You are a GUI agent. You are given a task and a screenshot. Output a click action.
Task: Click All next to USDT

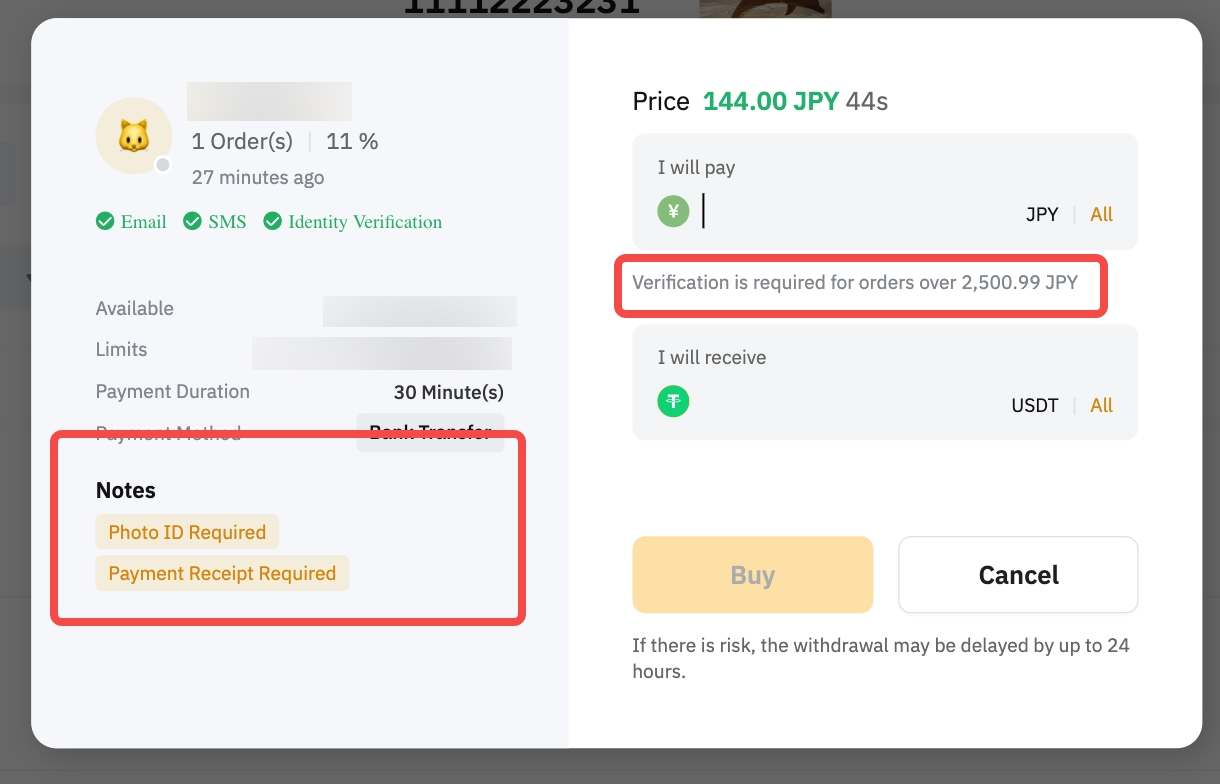point(1101,405)
